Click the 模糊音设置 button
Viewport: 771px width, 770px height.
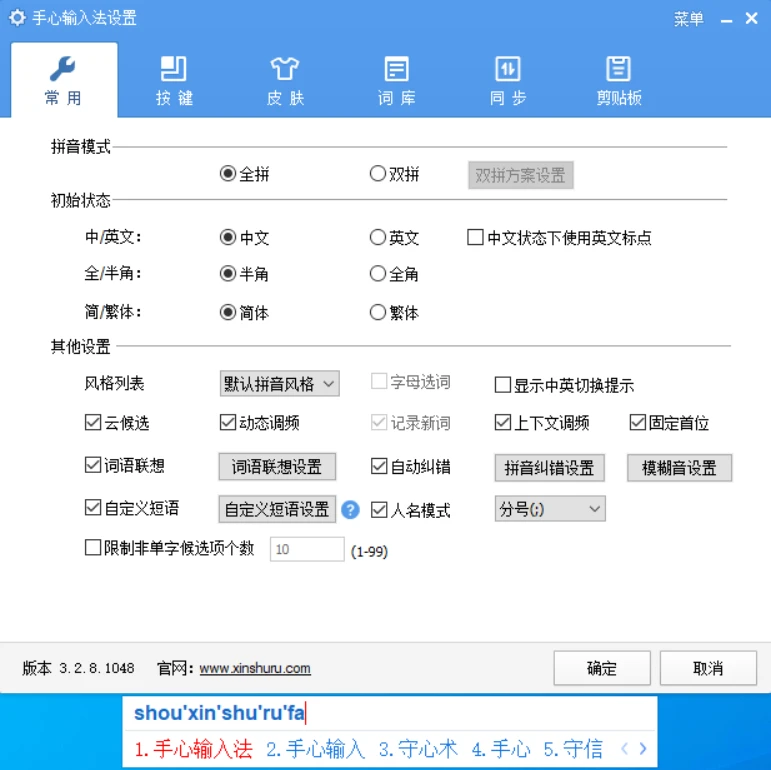(x=679, y=468)
